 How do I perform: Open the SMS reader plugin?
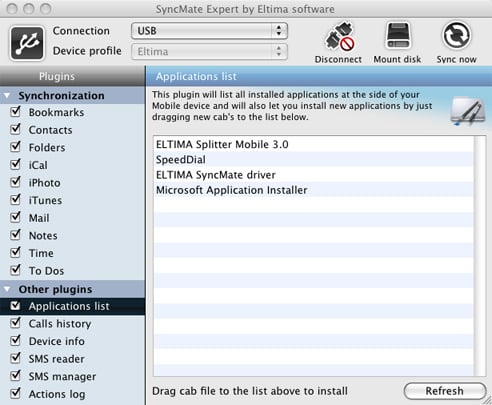click(x=57, y=359)
